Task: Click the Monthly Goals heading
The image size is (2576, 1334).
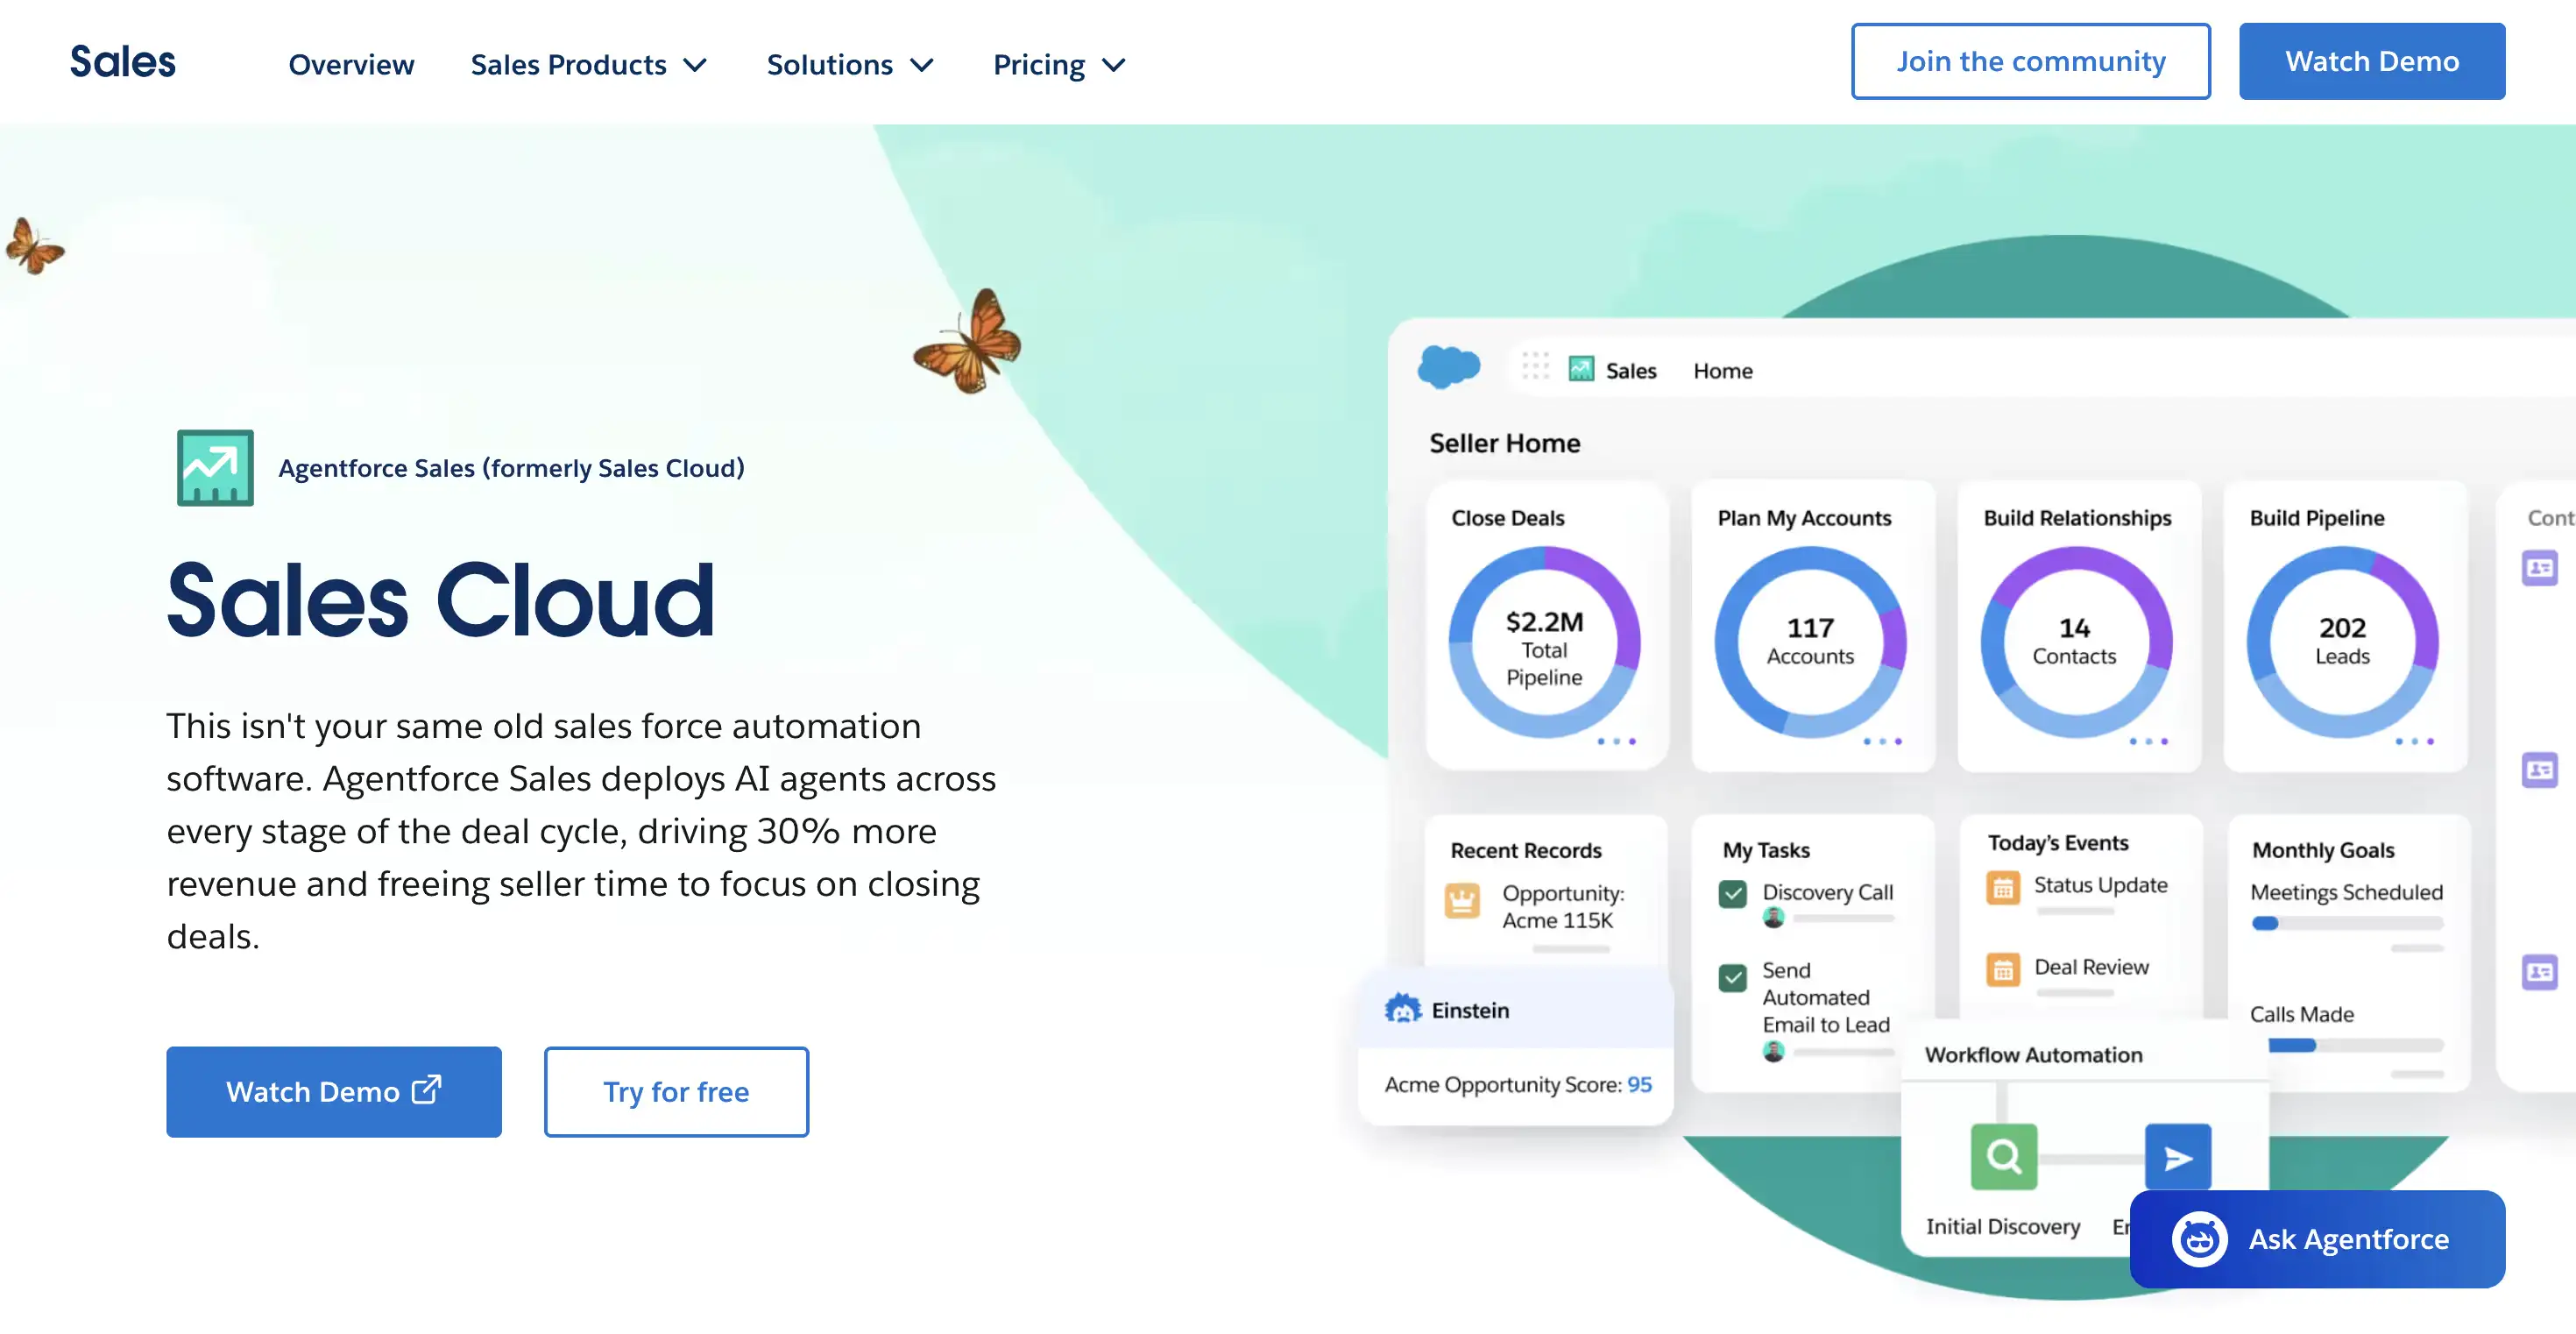Action: [2323, 850]
